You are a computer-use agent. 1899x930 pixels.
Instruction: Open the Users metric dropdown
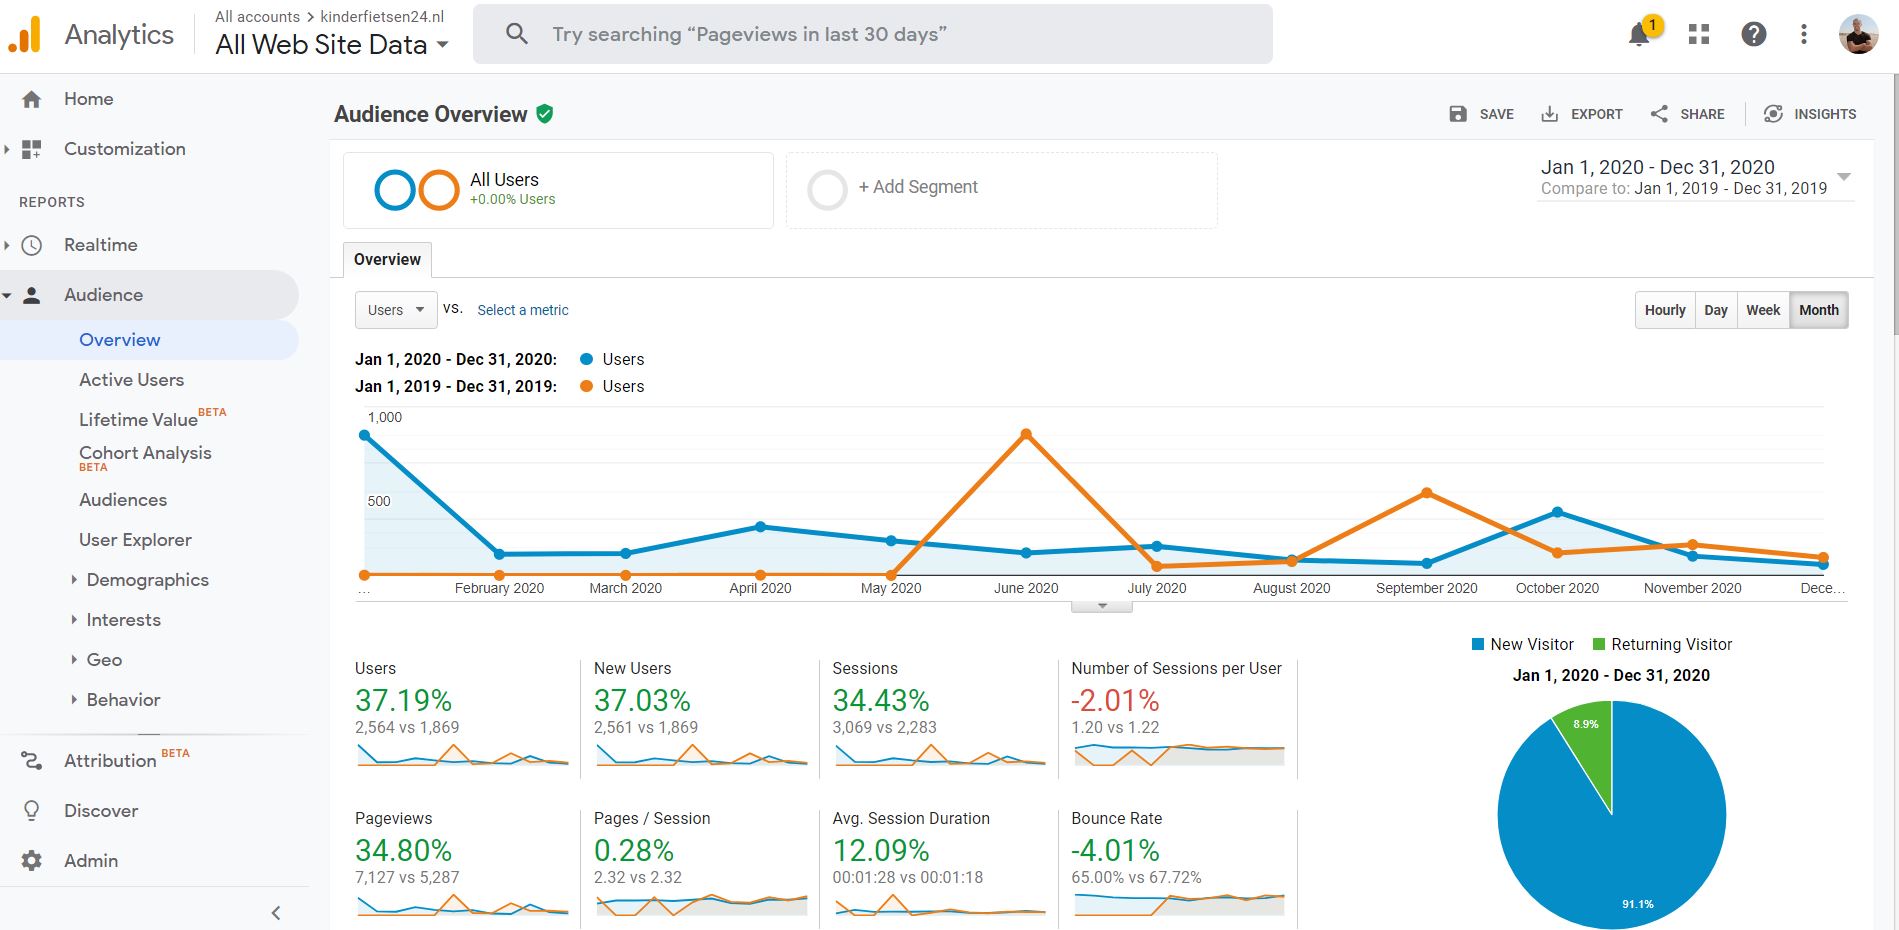tap(396, 310)
